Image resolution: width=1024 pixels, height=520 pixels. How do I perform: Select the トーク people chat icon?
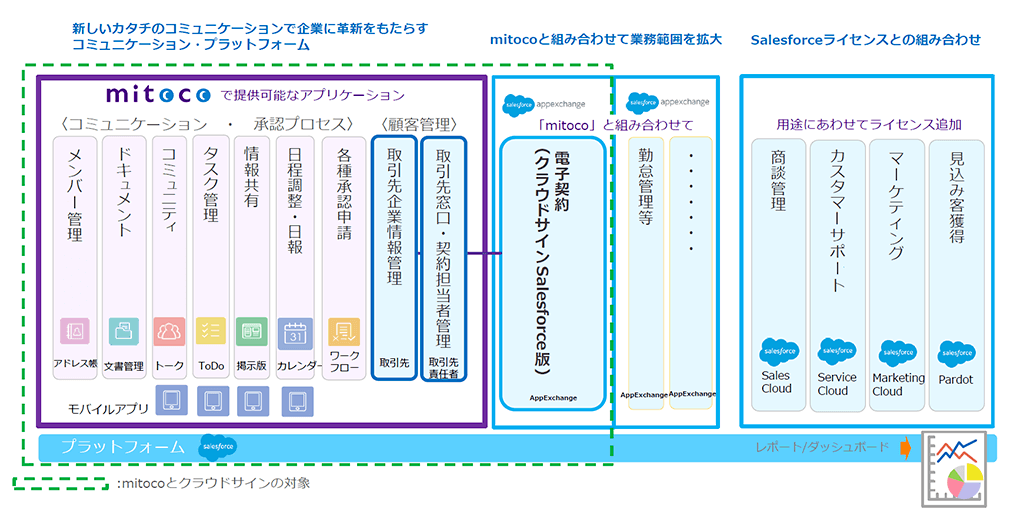point(169,331)
